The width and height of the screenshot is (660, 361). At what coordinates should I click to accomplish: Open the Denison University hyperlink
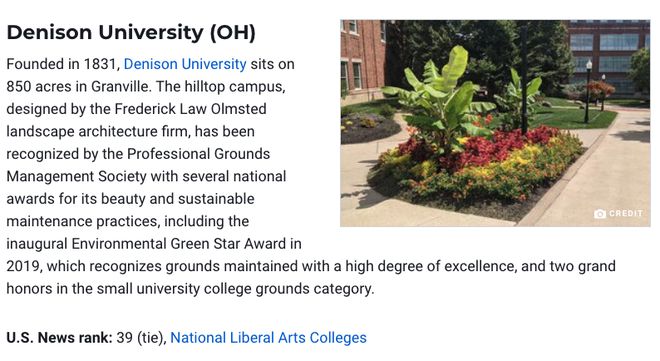coord(185,64)
